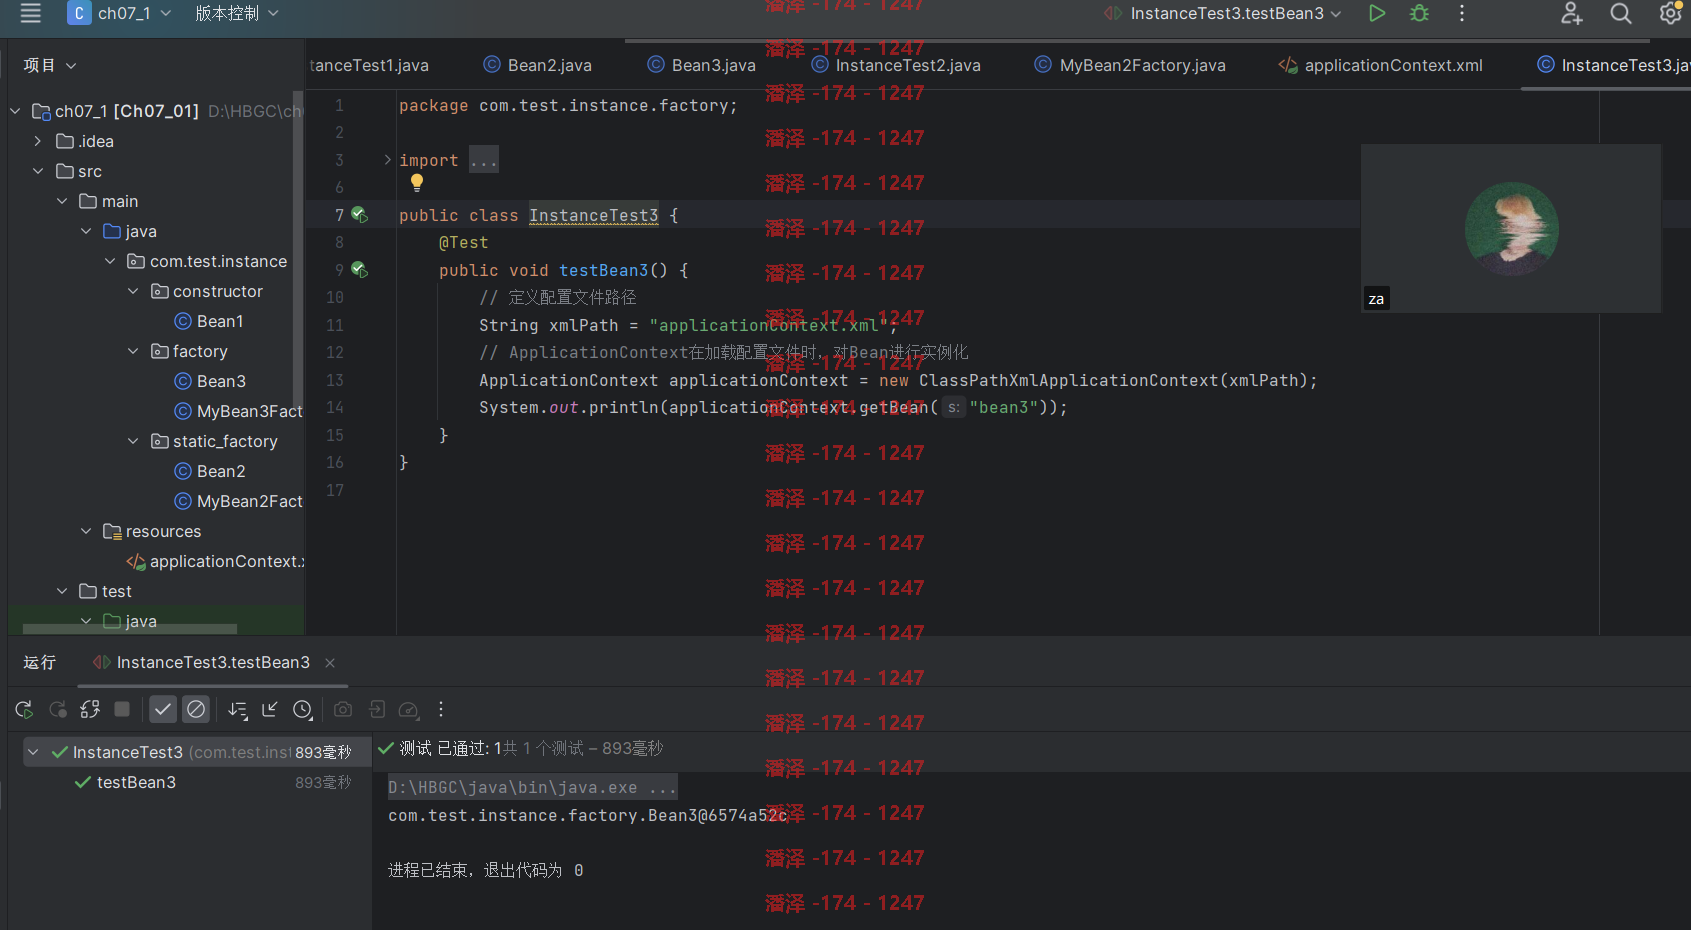Open more run actions in the title bar
The width and height of the screenshot is (1691, 930).
click(1462, 13)
